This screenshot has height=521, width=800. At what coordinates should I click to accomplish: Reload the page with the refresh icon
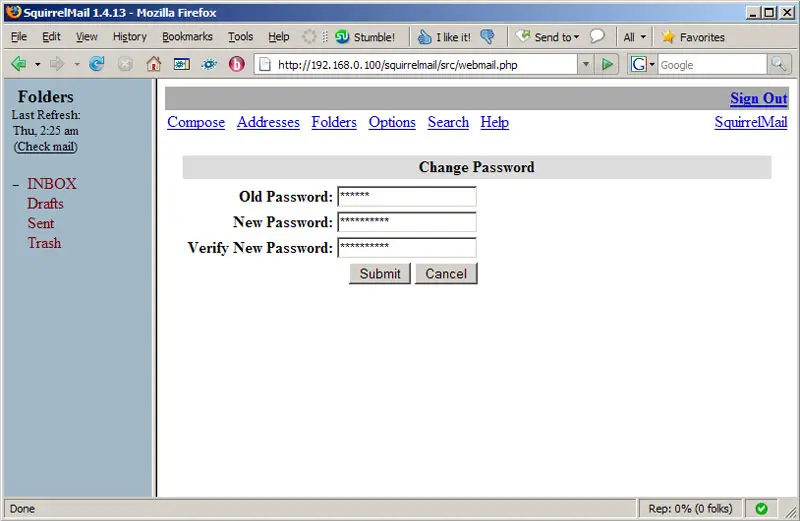[x=97, y=64]
